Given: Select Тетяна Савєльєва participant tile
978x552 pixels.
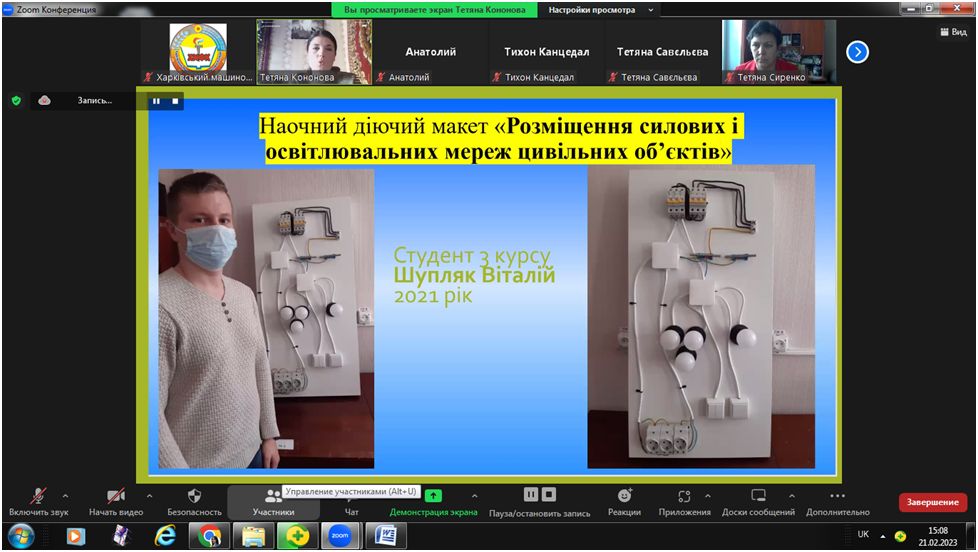Looking at the screenshot, I should click(662, 52).
